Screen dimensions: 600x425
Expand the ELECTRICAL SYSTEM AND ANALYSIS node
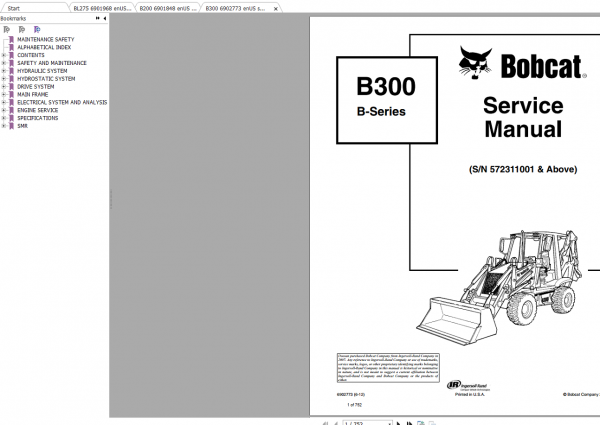[4, 102]
